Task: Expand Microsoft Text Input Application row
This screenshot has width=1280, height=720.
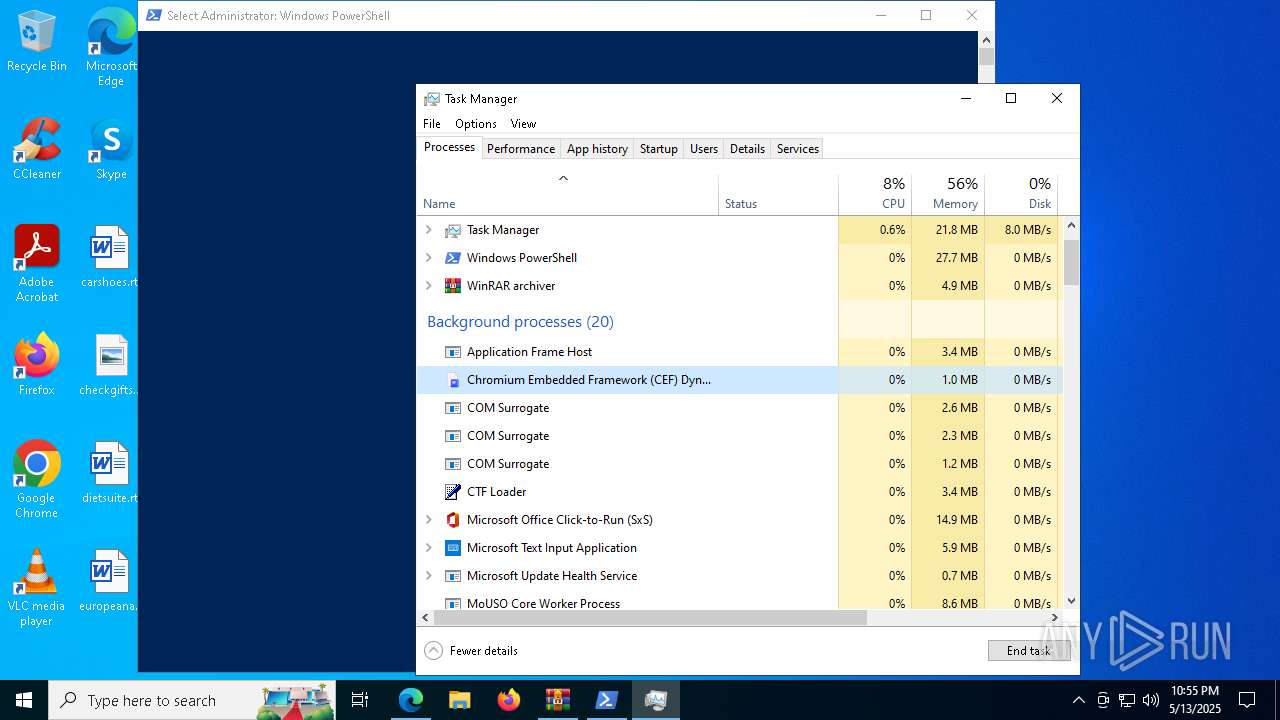Action: 429,548
